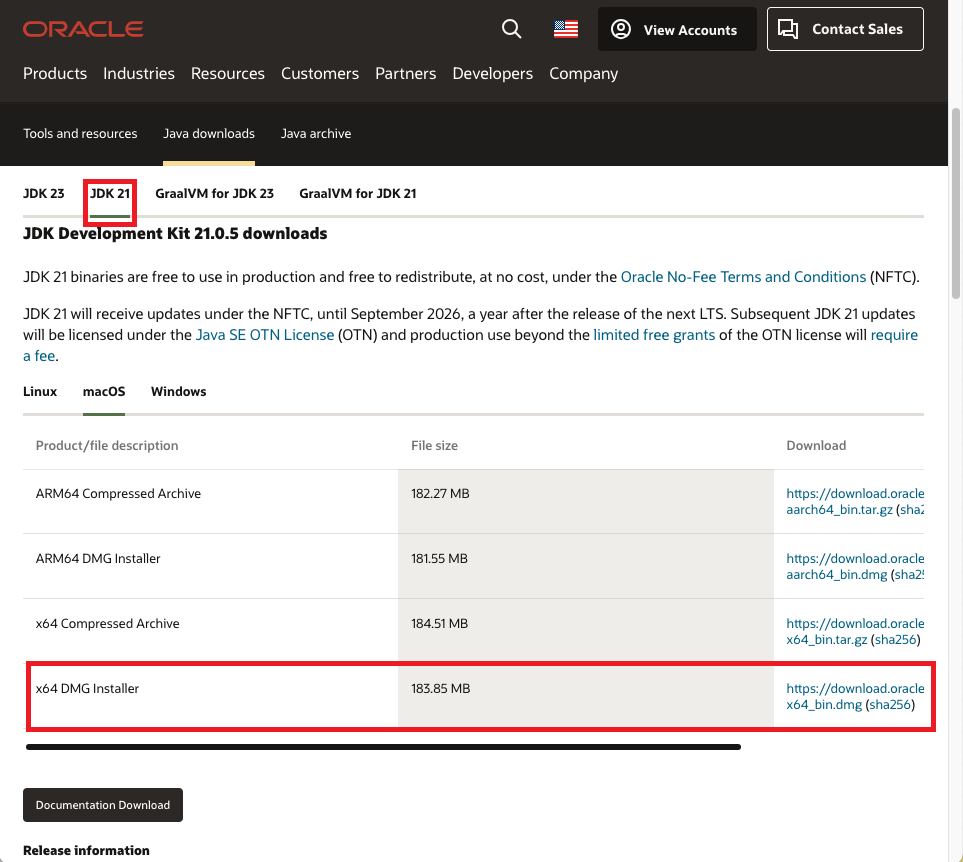Screen dimensions: 963x862
Task: Switch to the JDK 23 tab
Action: coord(44,193)
